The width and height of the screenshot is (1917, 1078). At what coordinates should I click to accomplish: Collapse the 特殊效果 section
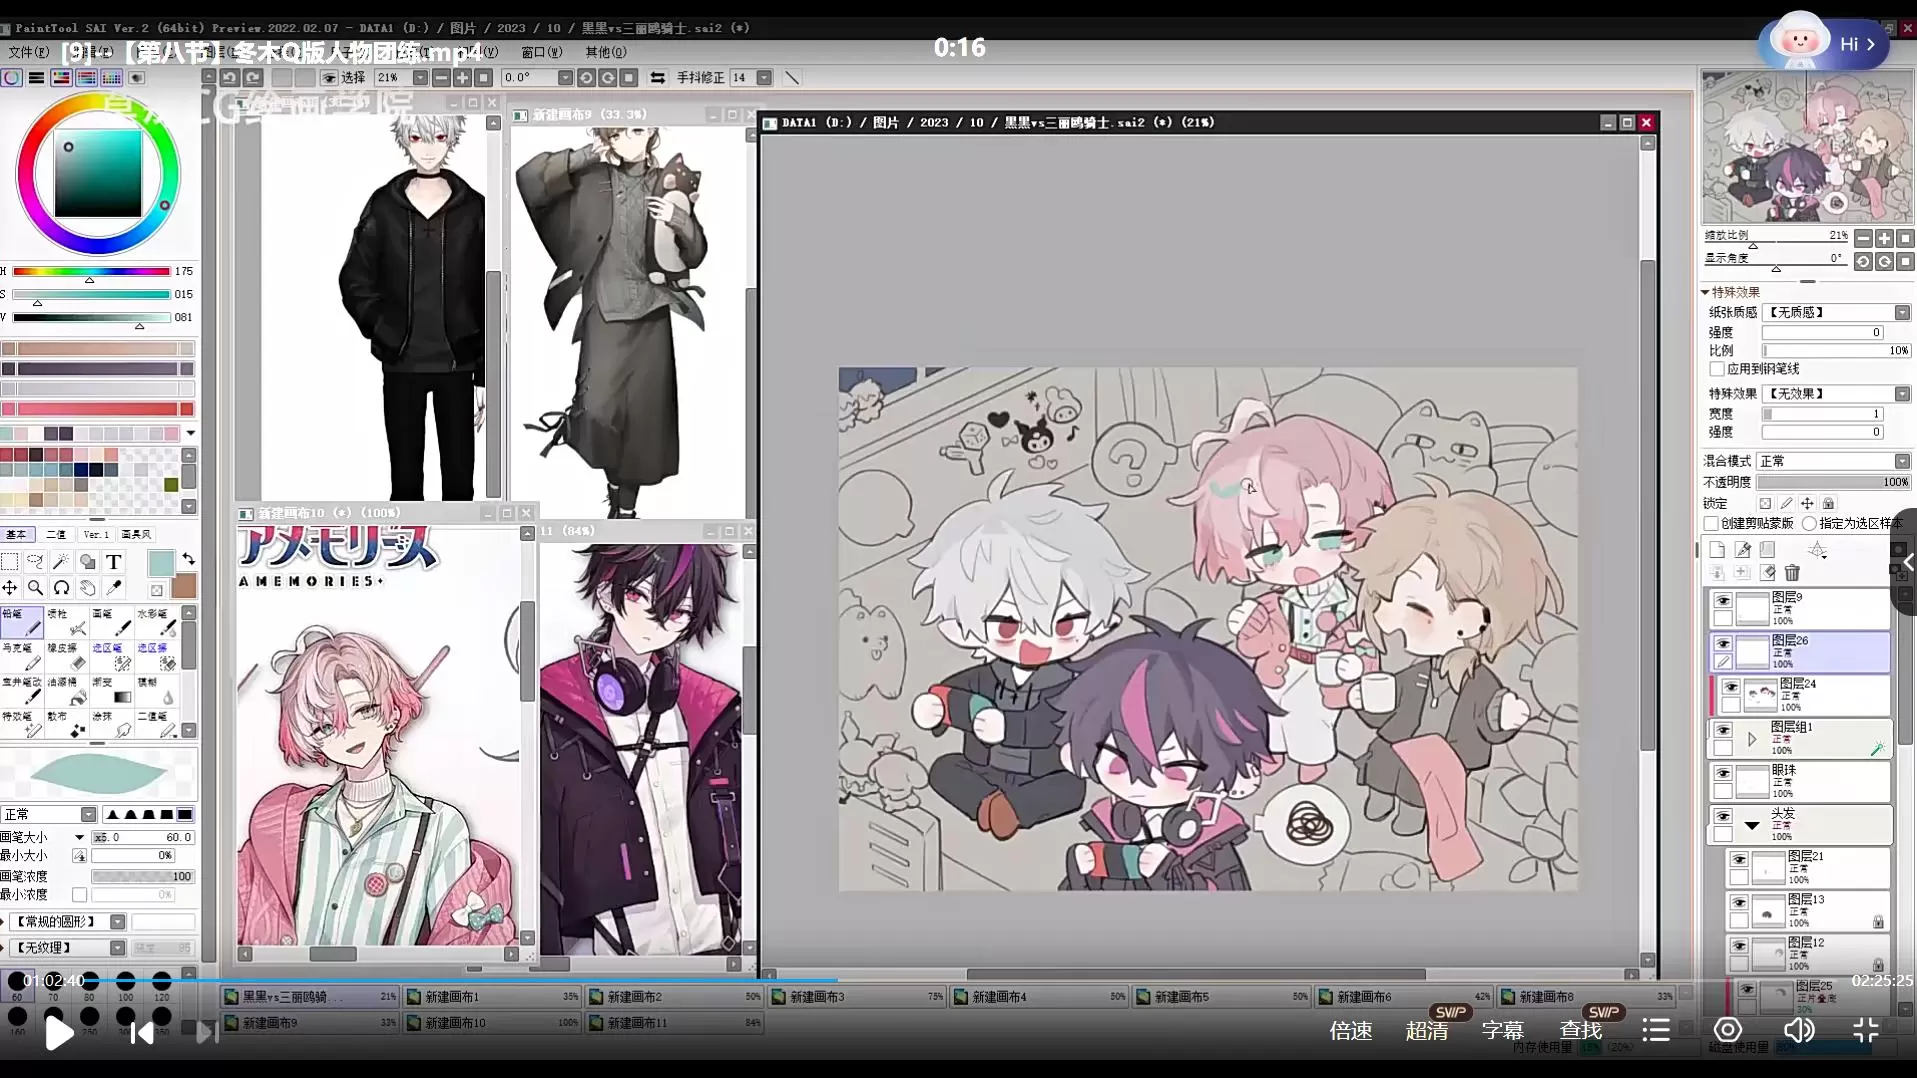click(x=1706, y=292)
